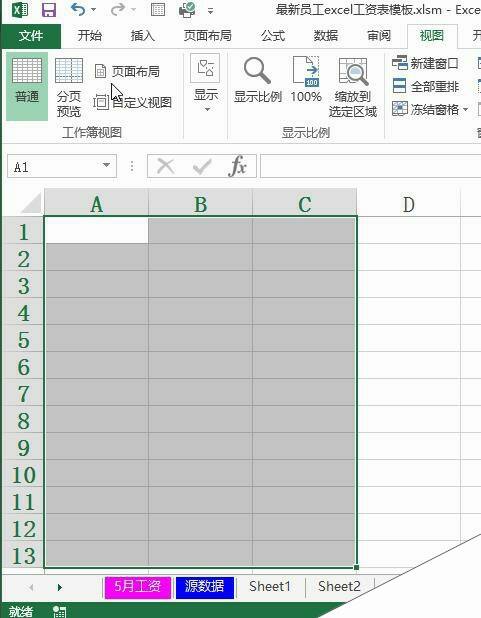481x618 pixels.
Task: Open the undo history dropdown arrow
Action: click(x=93, y=10)
